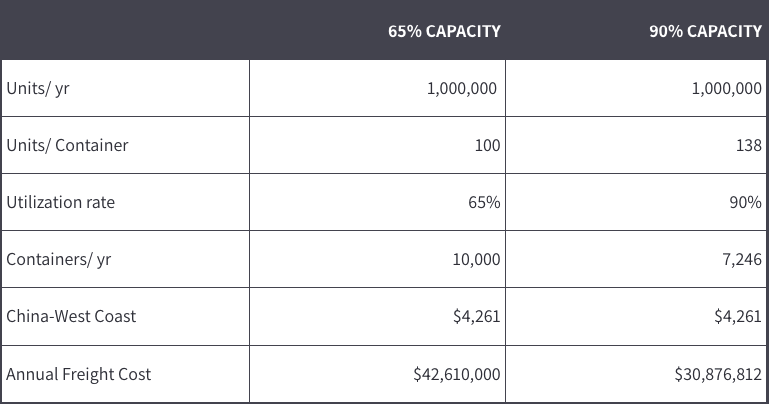769x404 pixels.
Task: Click the 90% utilization rate cell
Action: tap(746, 202)
